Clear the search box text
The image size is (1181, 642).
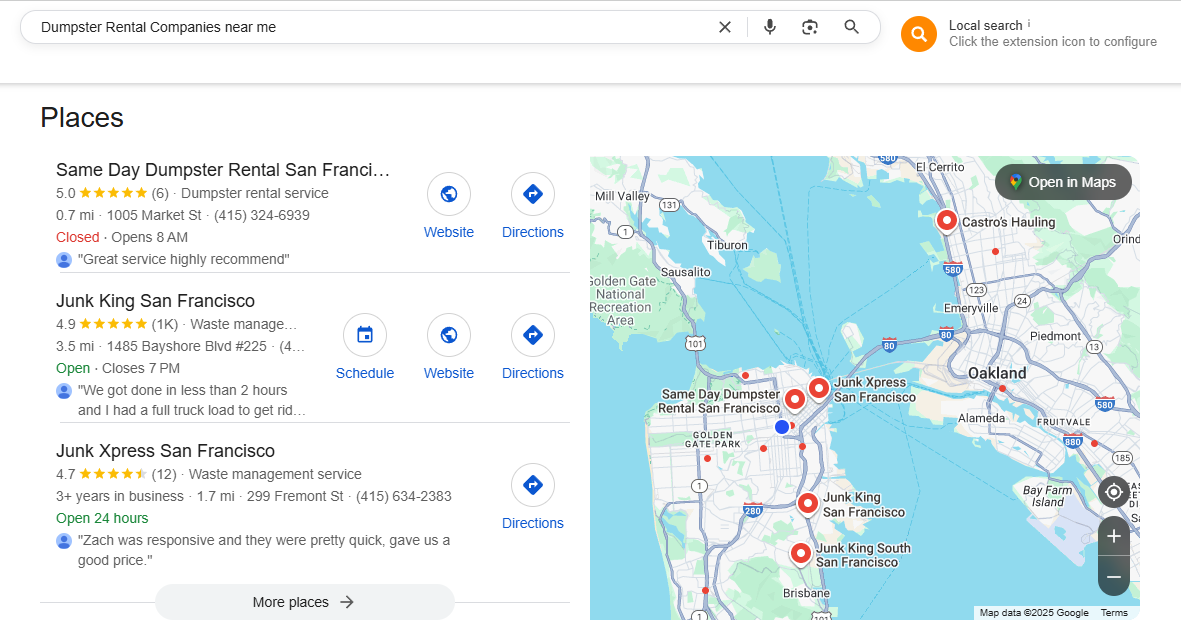[725, 27]
